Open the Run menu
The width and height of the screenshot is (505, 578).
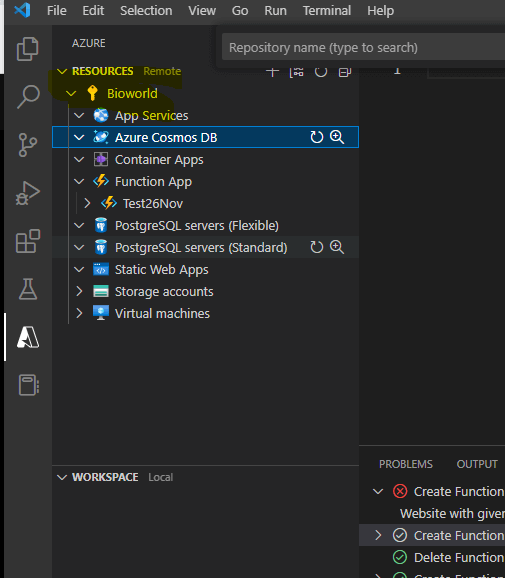(275, 11)
